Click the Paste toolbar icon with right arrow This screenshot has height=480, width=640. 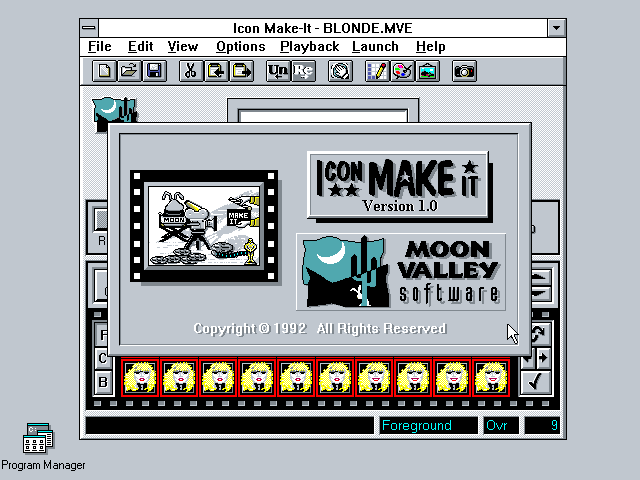(x=241, y=71)
